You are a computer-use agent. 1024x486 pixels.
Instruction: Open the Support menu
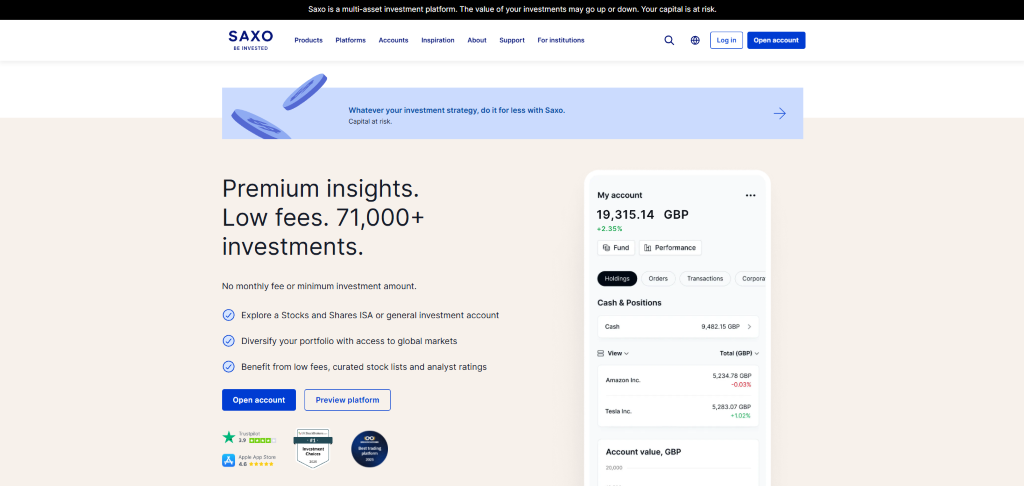pos(512,40)
